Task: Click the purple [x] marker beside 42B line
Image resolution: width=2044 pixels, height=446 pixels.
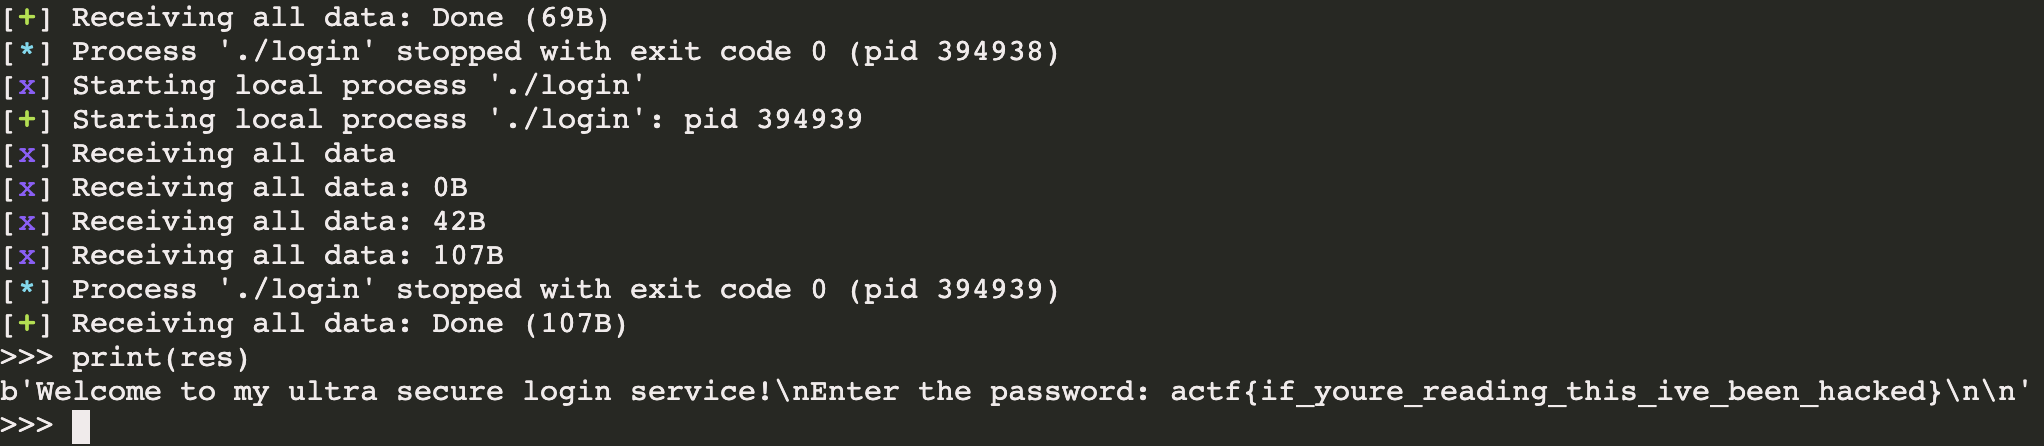Action: click(27, 222)
